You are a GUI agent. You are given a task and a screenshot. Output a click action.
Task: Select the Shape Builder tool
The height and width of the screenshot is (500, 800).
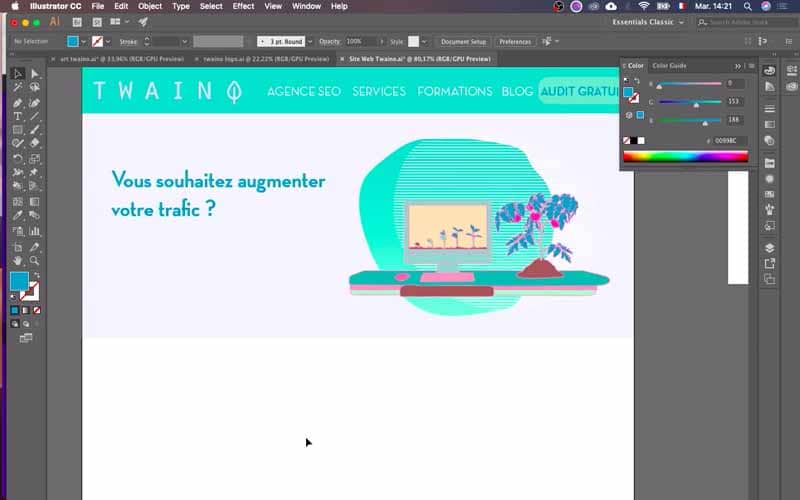[x=17, y=186]
